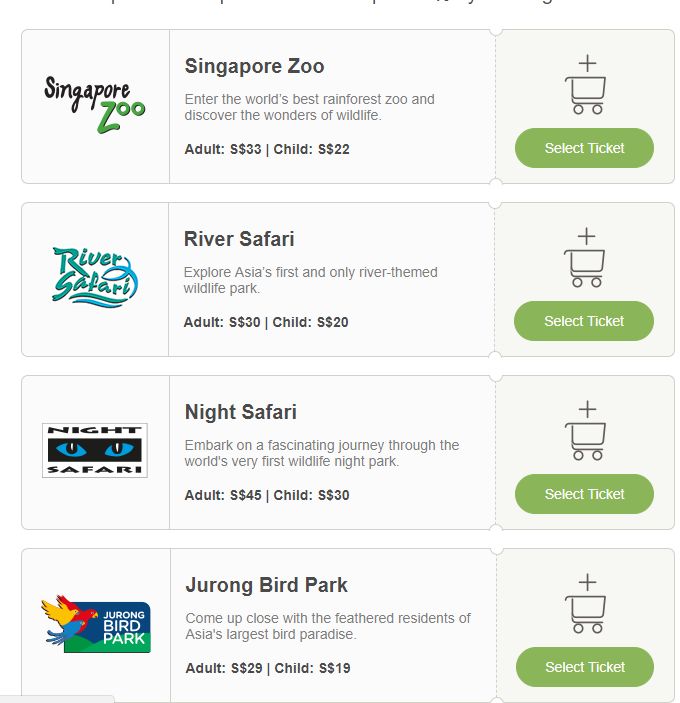The height and width of the screenshot is (703, 680).
Task: Click the Jurong Bird Park price line
Action: [x=267, y=668]
